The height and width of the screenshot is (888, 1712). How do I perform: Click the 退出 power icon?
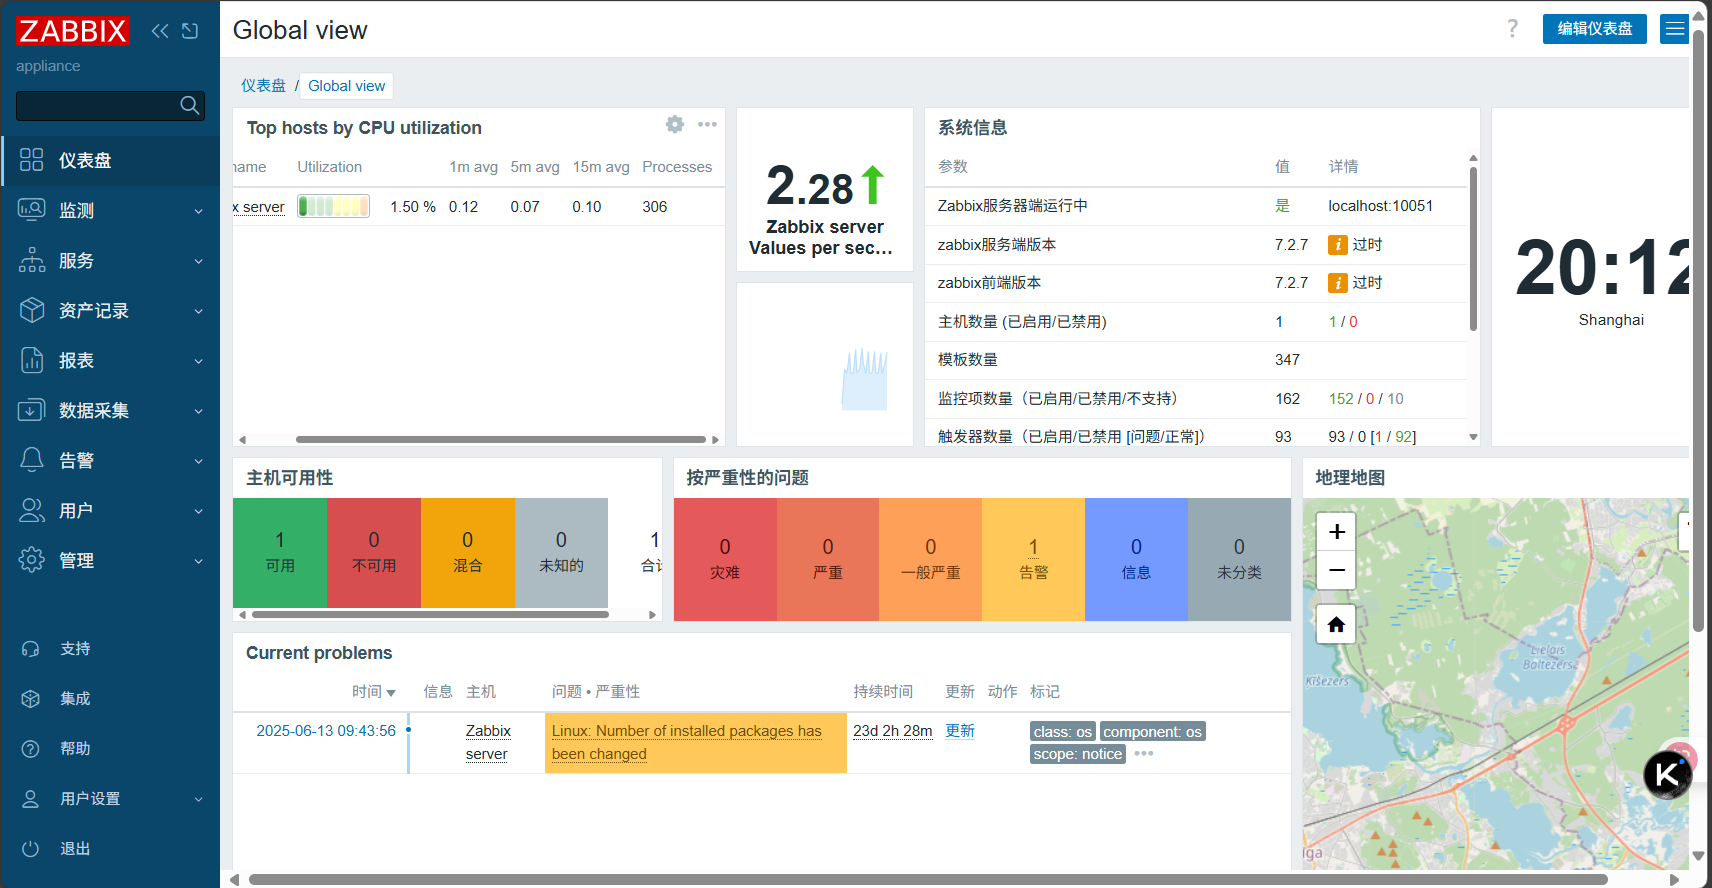[x=31, y=849]
